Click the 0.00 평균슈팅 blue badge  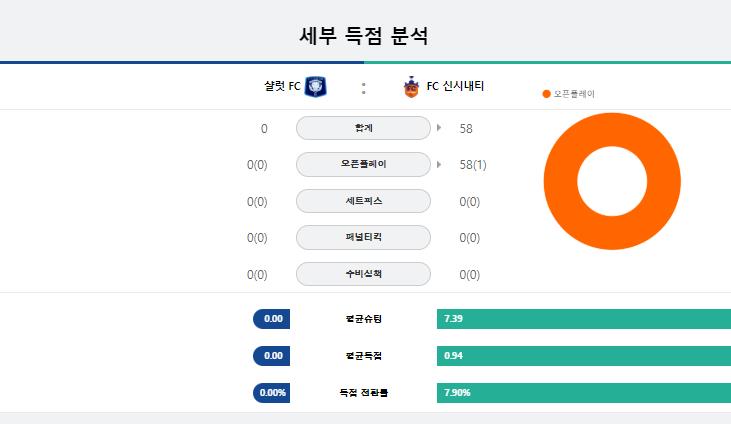(x=271, y=319)
